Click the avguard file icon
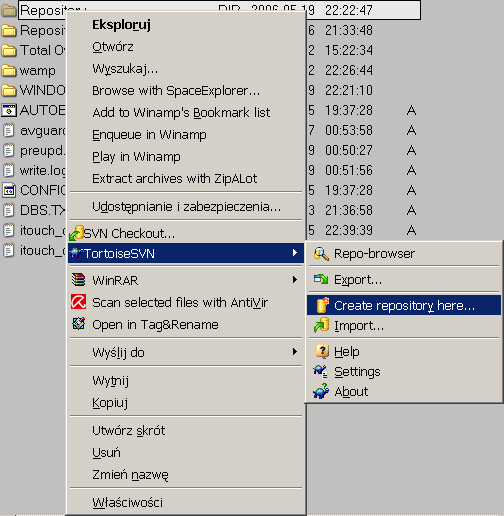Image resolution: width=504 pixels, height=516 pixels. [9, 130]
